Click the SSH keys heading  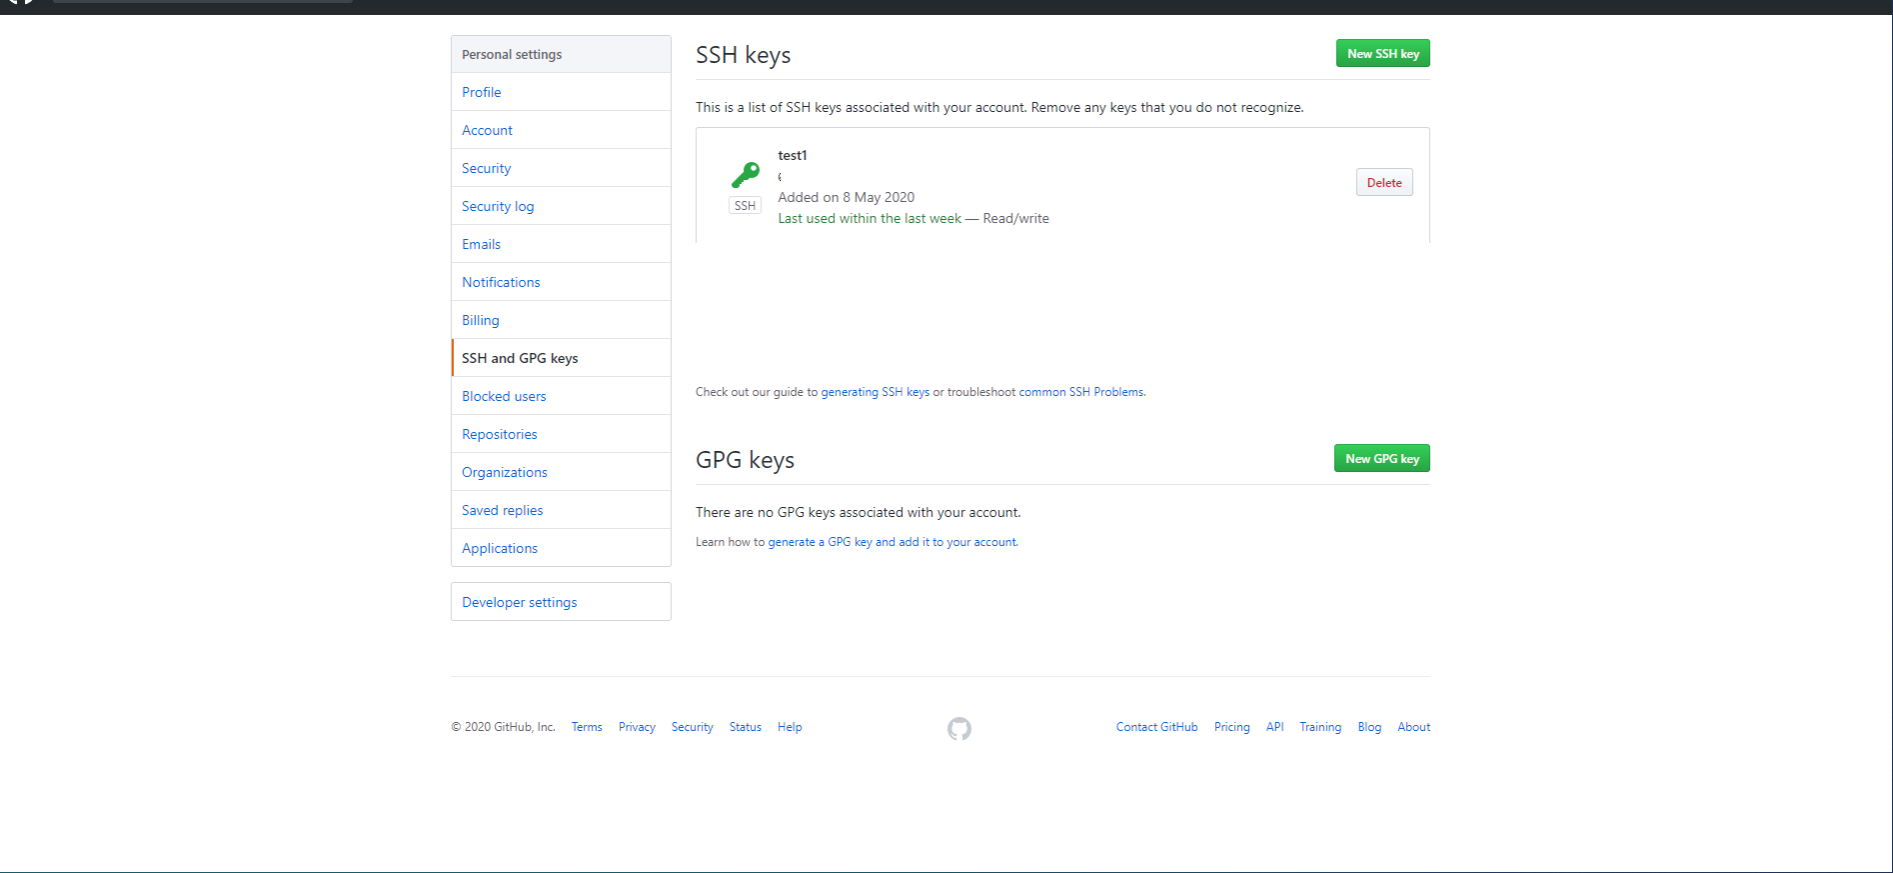(743, 55)
